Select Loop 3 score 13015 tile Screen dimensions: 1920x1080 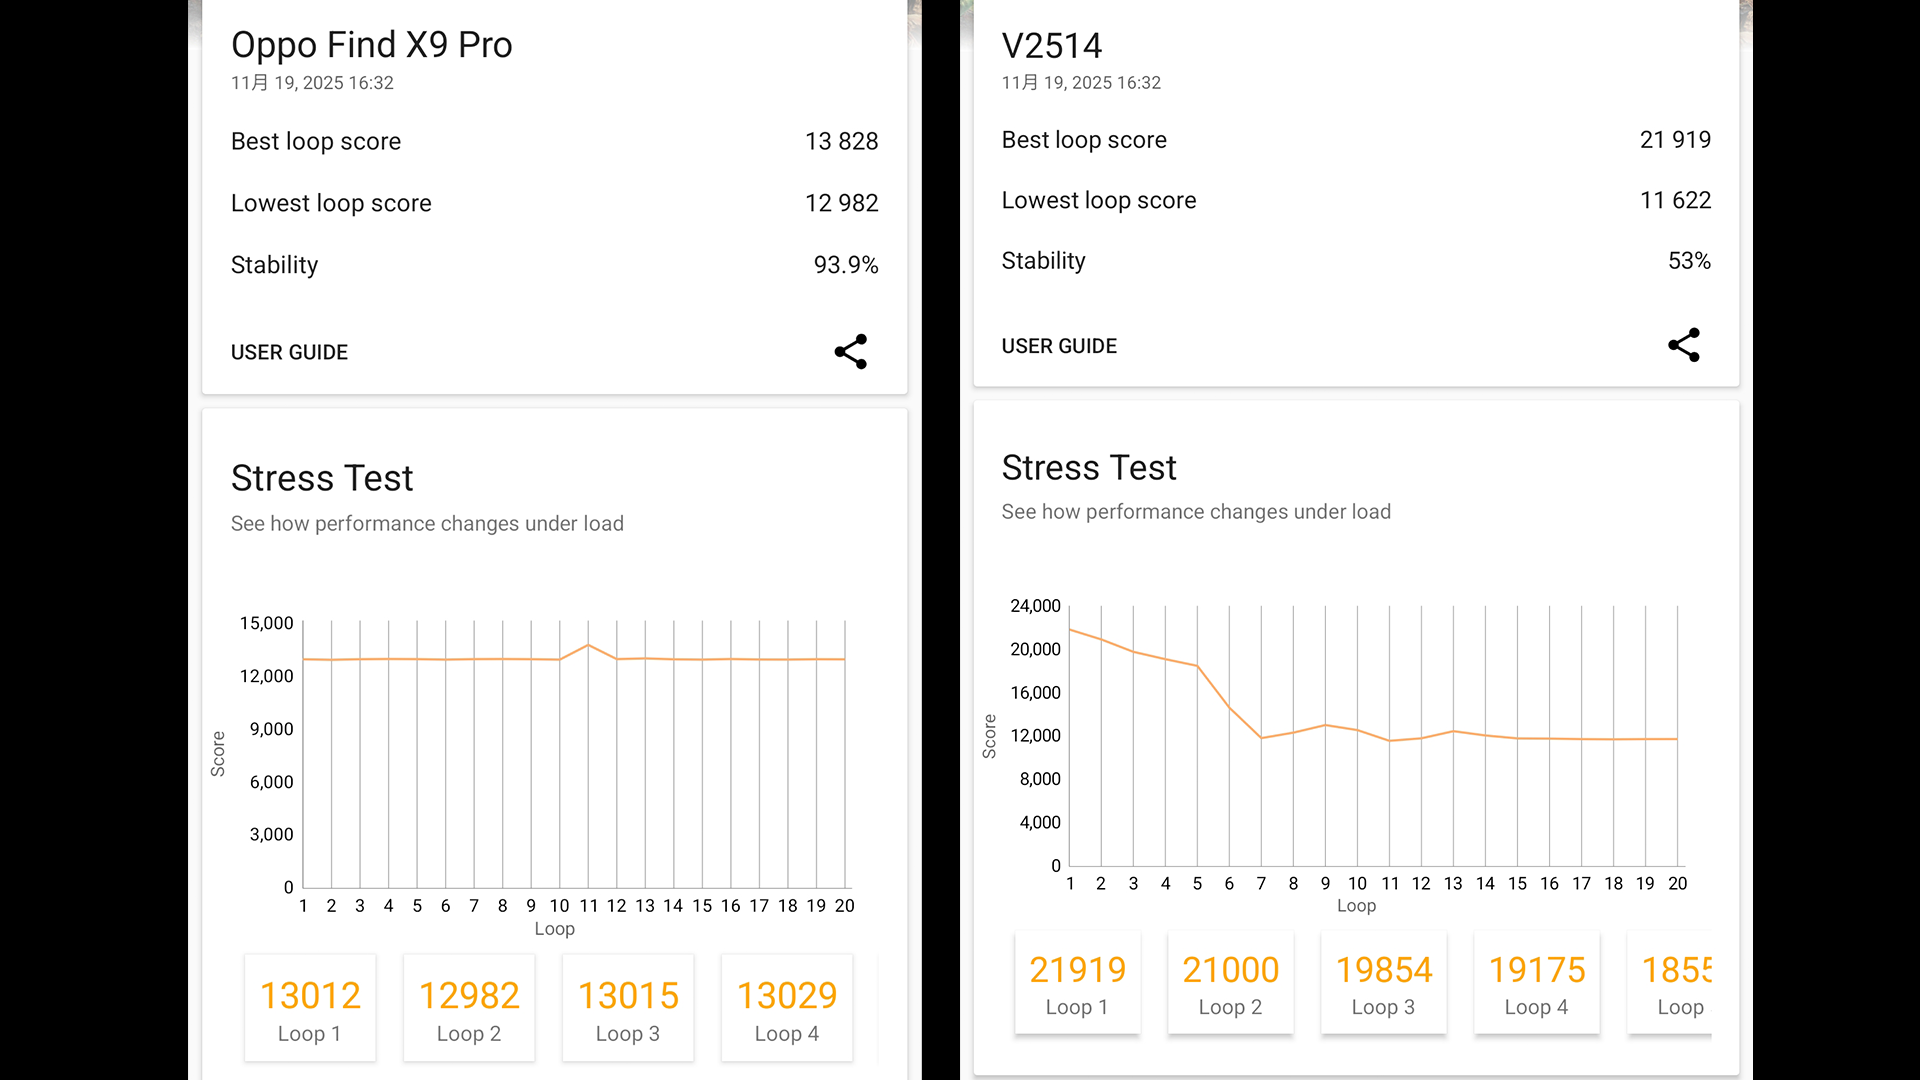[x=628, y=1008]
